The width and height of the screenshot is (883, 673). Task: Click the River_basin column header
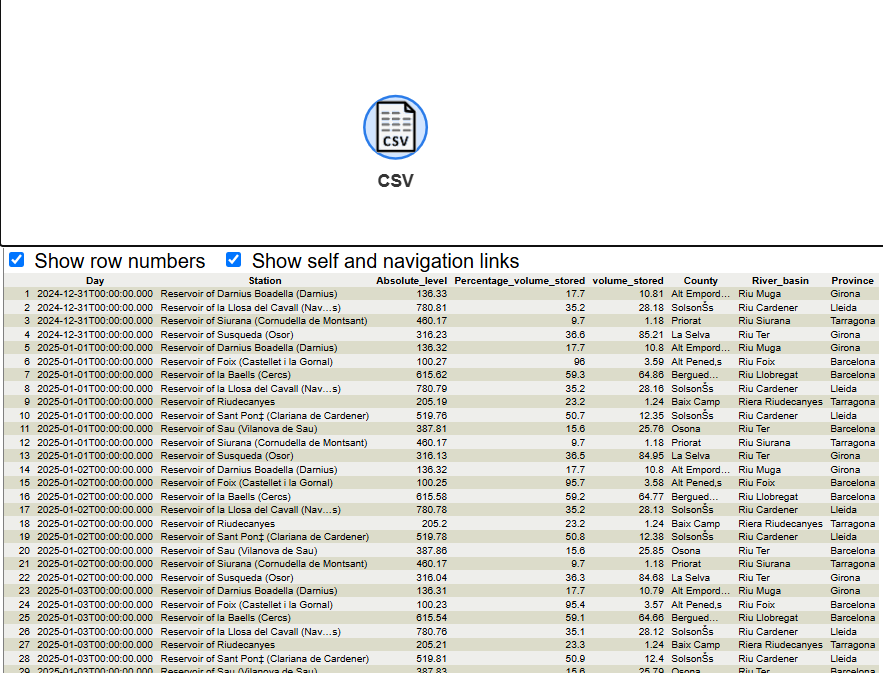click(x=780, y=281)
